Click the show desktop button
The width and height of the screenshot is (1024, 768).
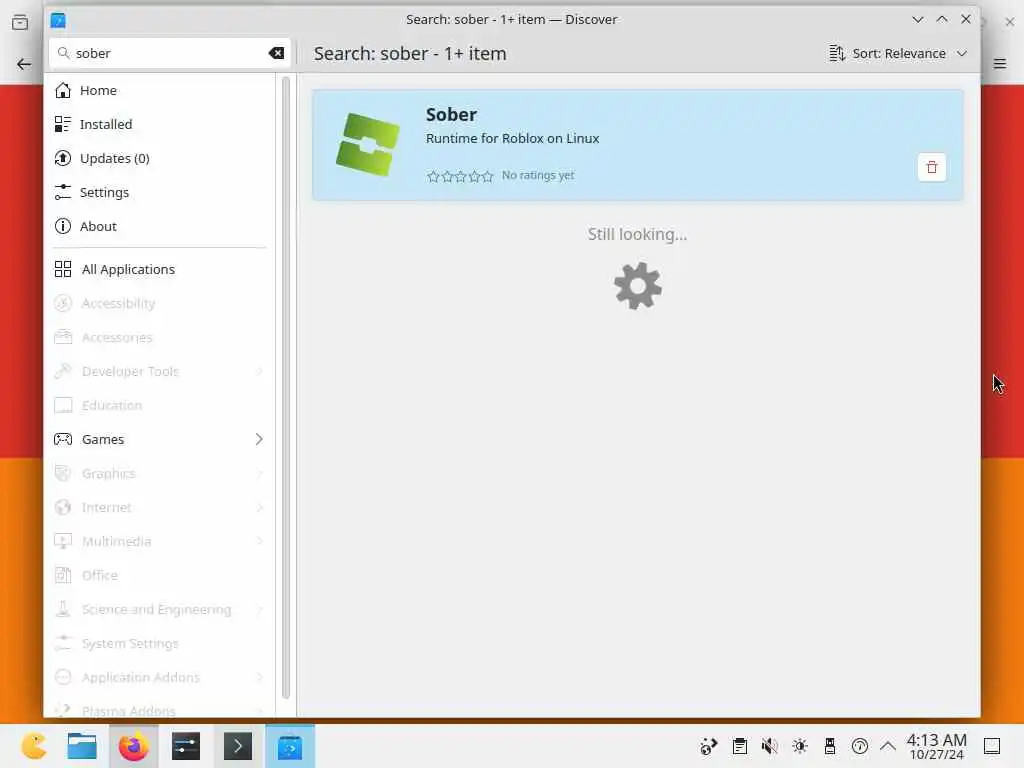(x=992, y=746)
